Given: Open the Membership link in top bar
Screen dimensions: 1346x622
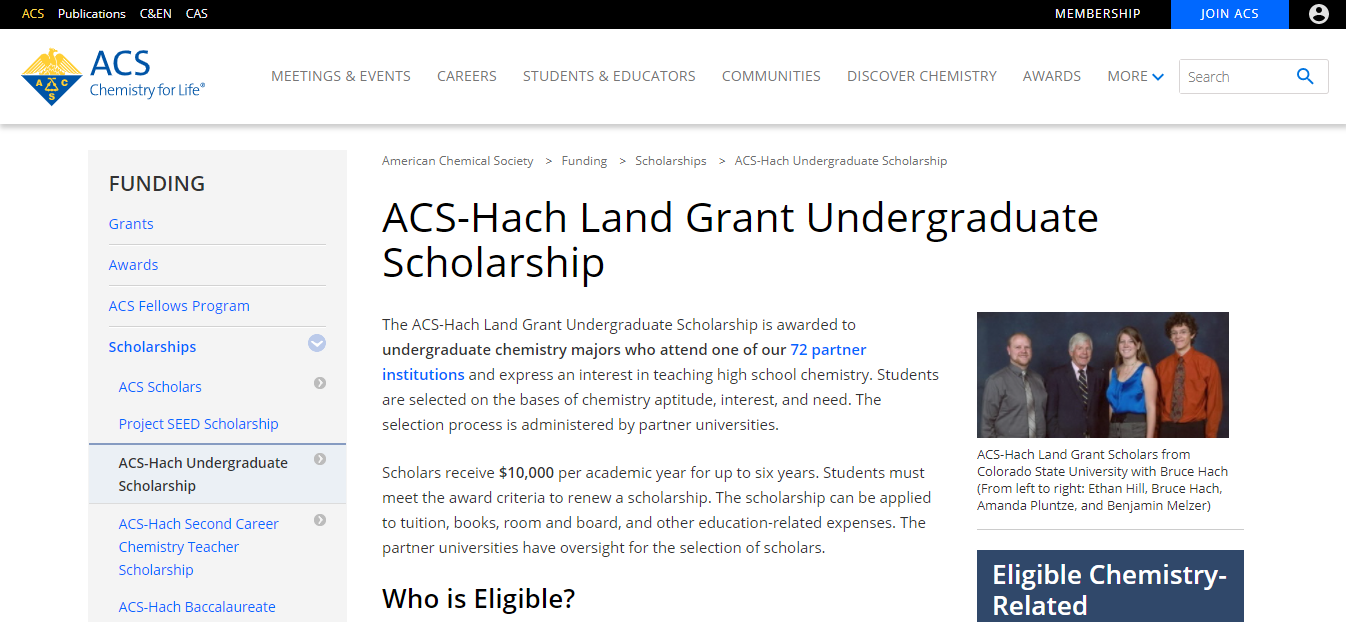Looking at the screenshot, I should click(1097, 14).
